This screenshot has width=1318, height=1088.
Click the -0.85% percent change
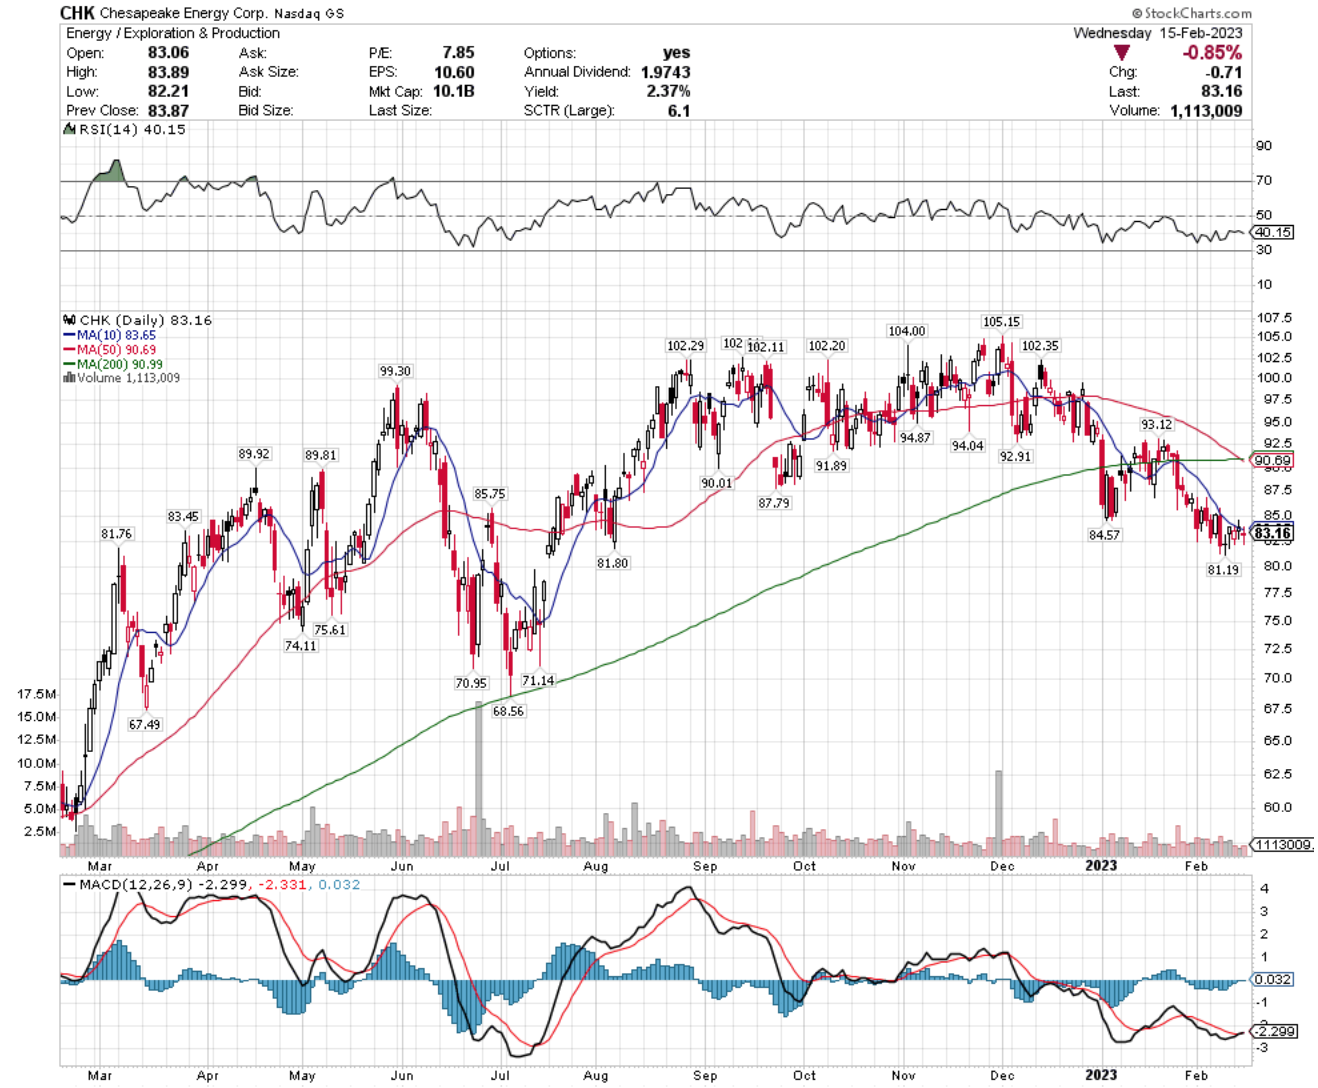[x=1212, y=52]
